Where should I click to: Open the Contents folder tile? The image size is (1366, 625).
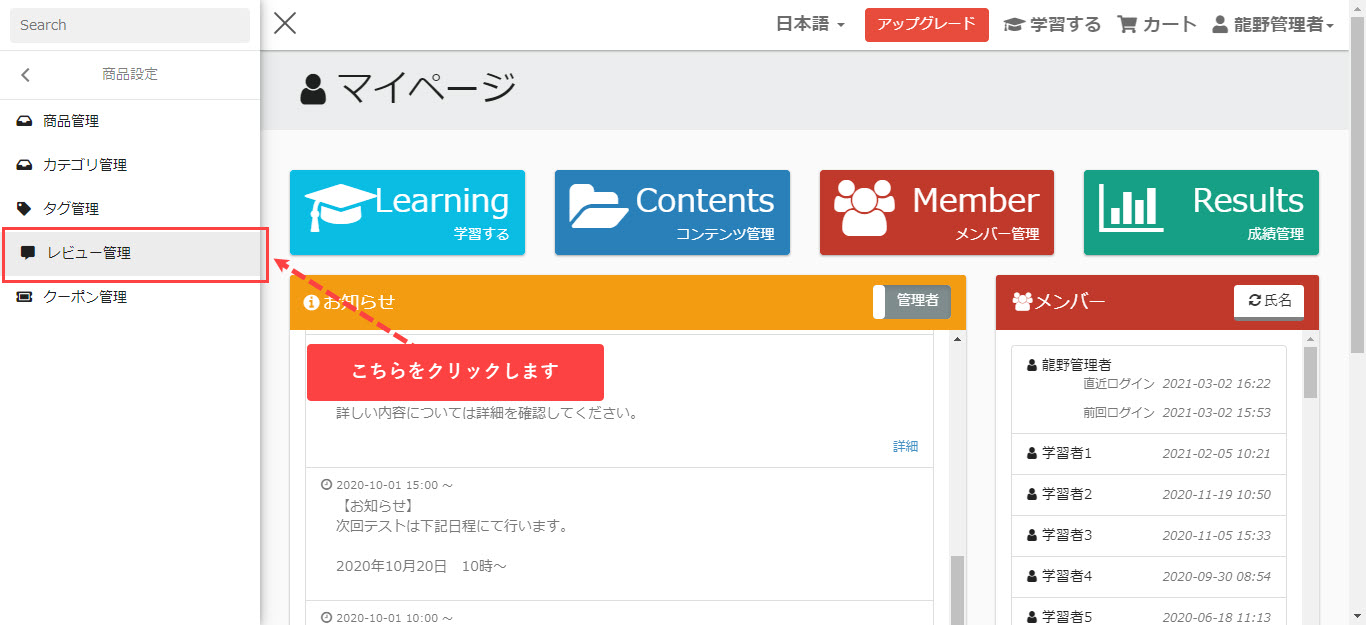coord(671,212)
